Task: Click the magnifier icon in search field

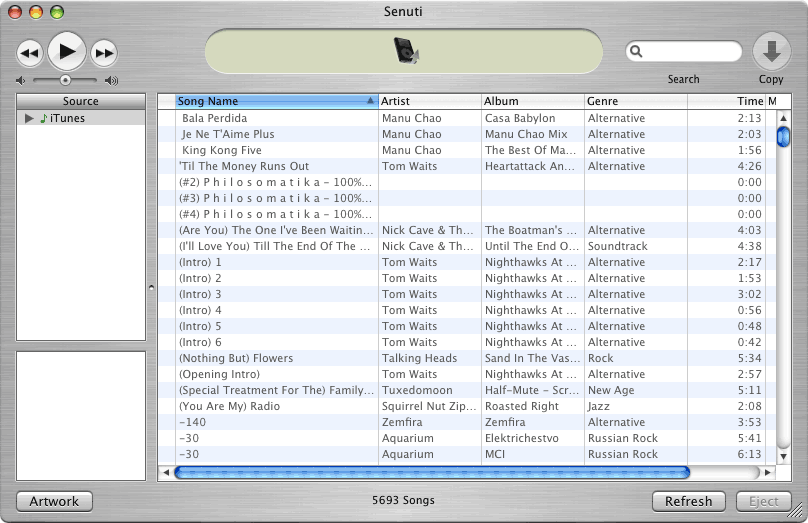Action: click(x=636, y=52)
